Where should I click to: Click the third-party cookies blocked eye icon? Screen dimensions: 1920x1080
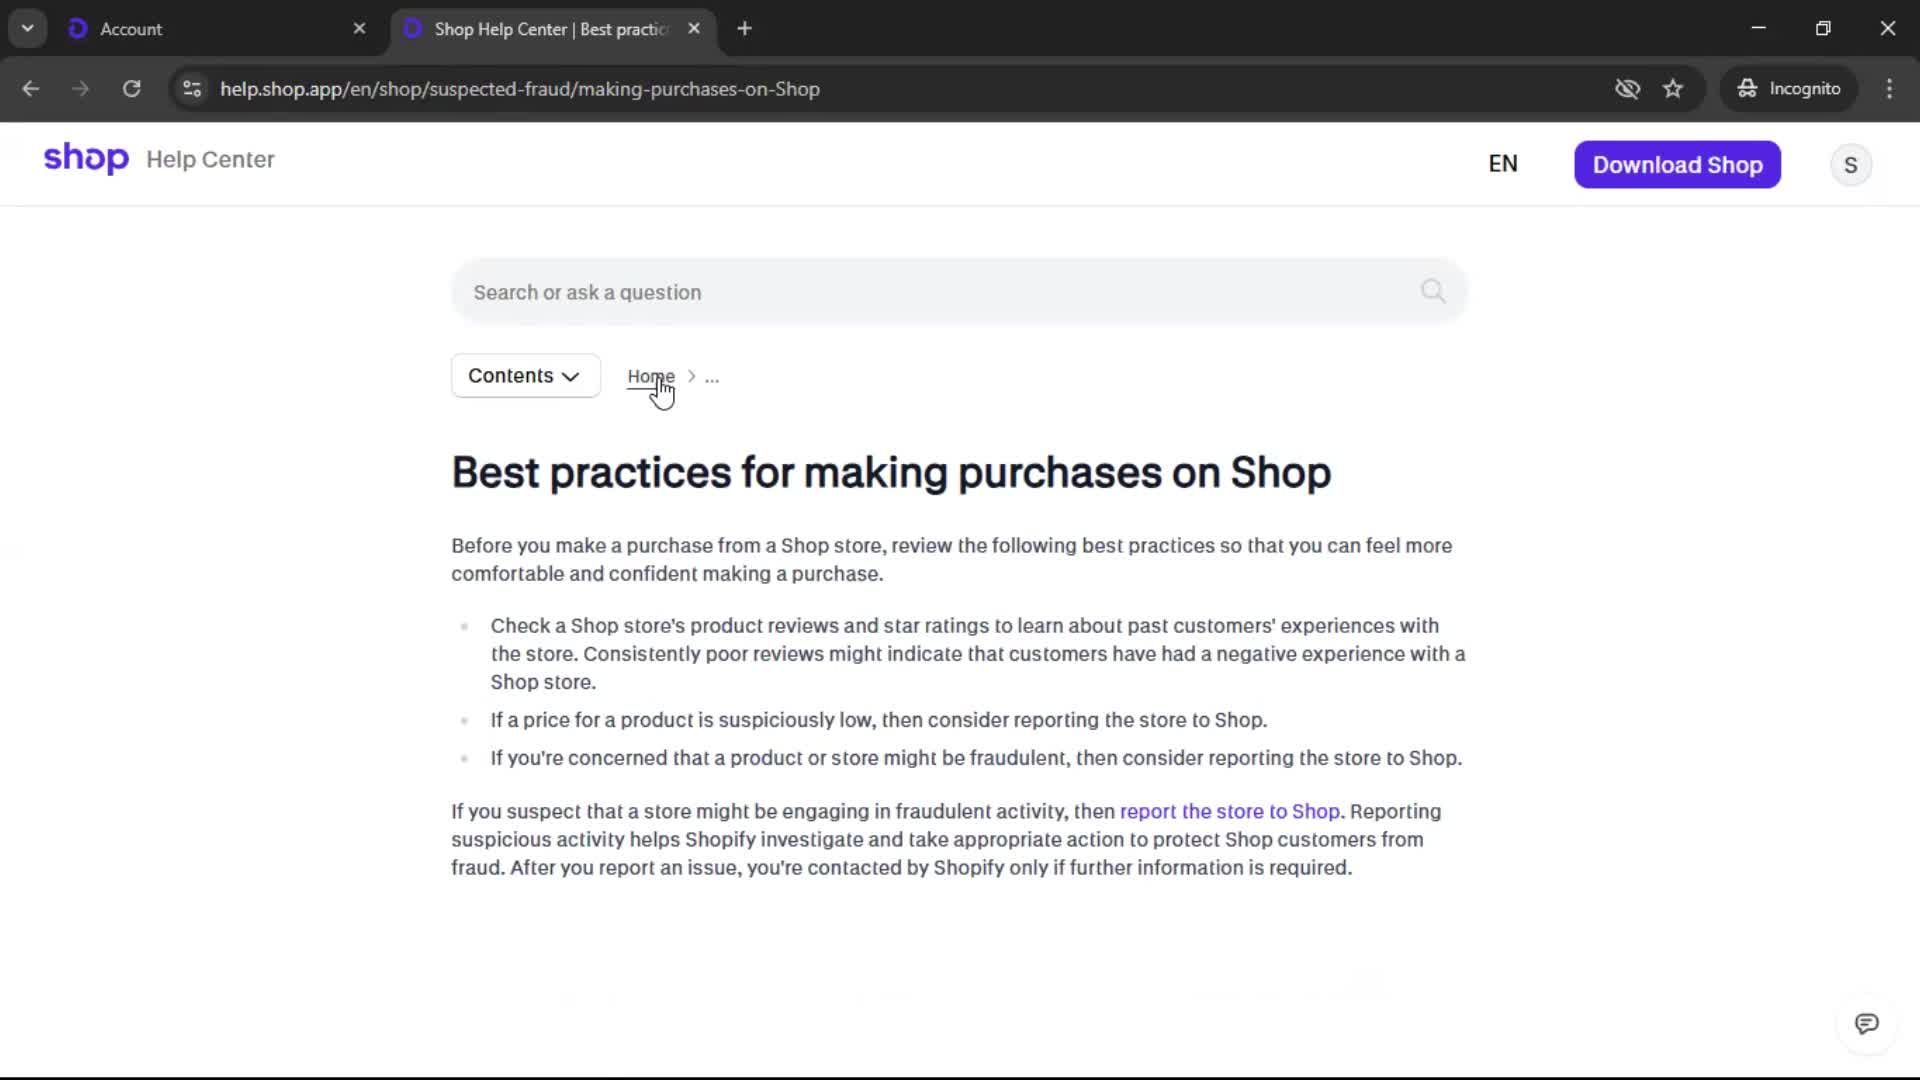point(1627,89)
